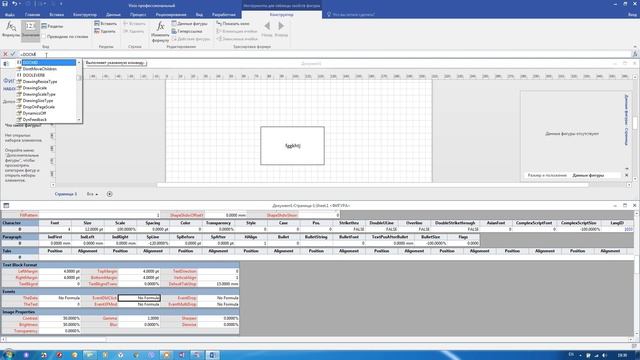
Task: Click the ShapeSheet window system icon
Action: pos(6,205)
